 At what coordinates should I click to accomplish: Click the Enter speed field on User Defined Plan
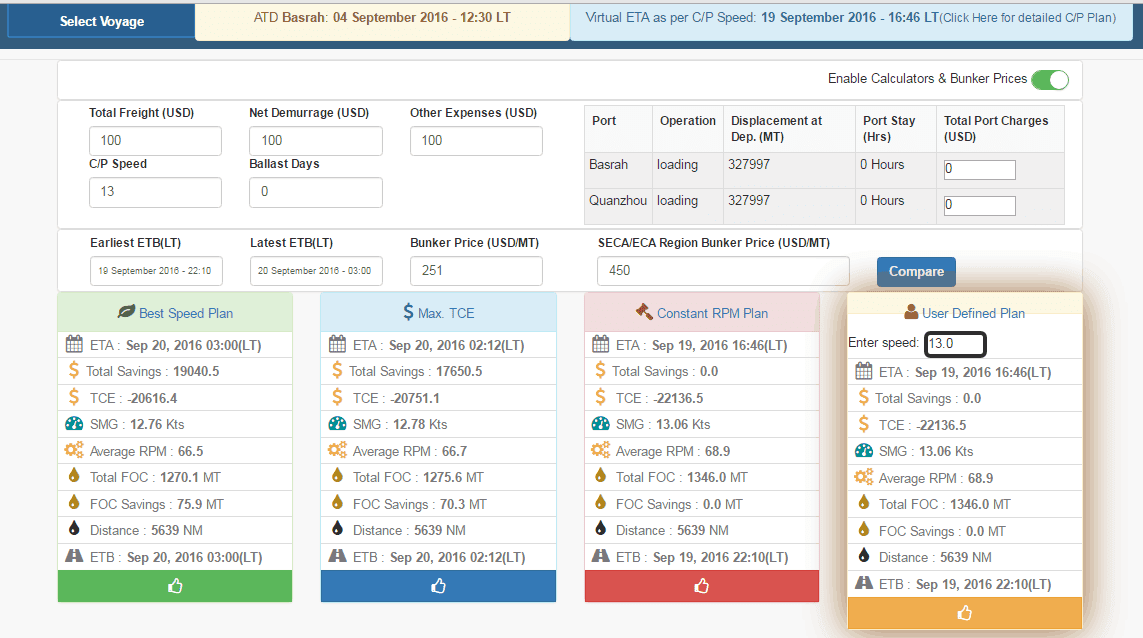coord(955,343)
